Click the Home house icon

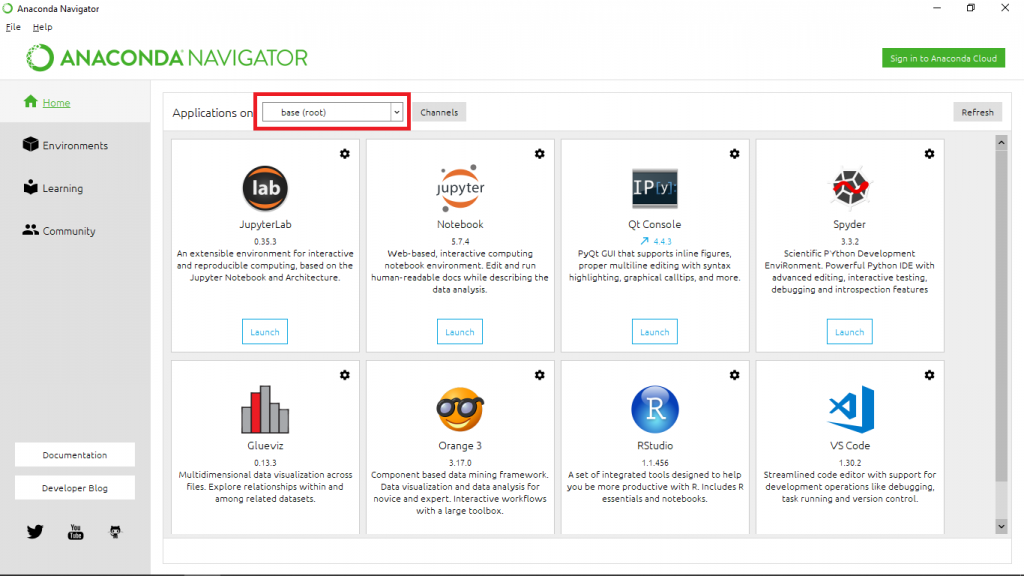click(x=30, y=101)
